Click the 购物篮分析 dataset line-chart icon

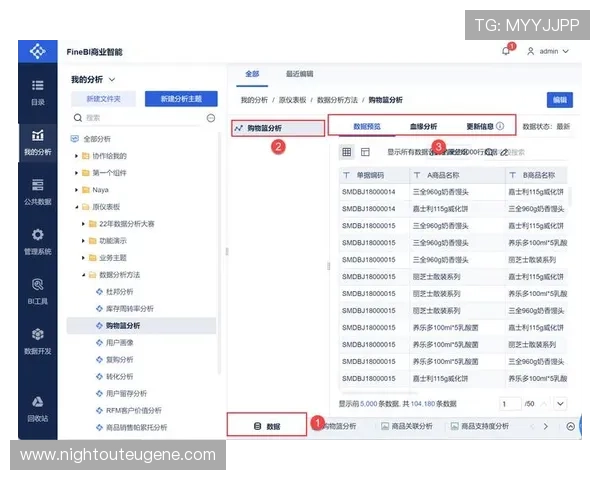tap(239, 128)
